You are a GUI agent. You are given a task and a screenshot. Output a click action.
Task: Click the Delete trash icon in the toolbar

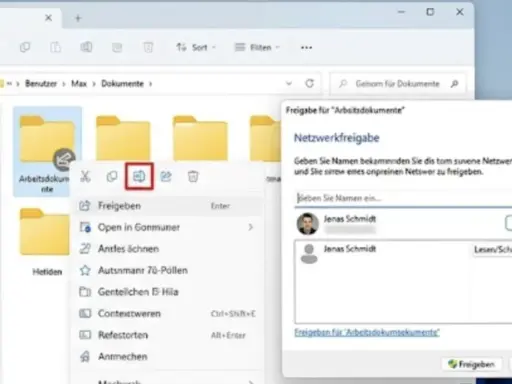tap(148, 47)
